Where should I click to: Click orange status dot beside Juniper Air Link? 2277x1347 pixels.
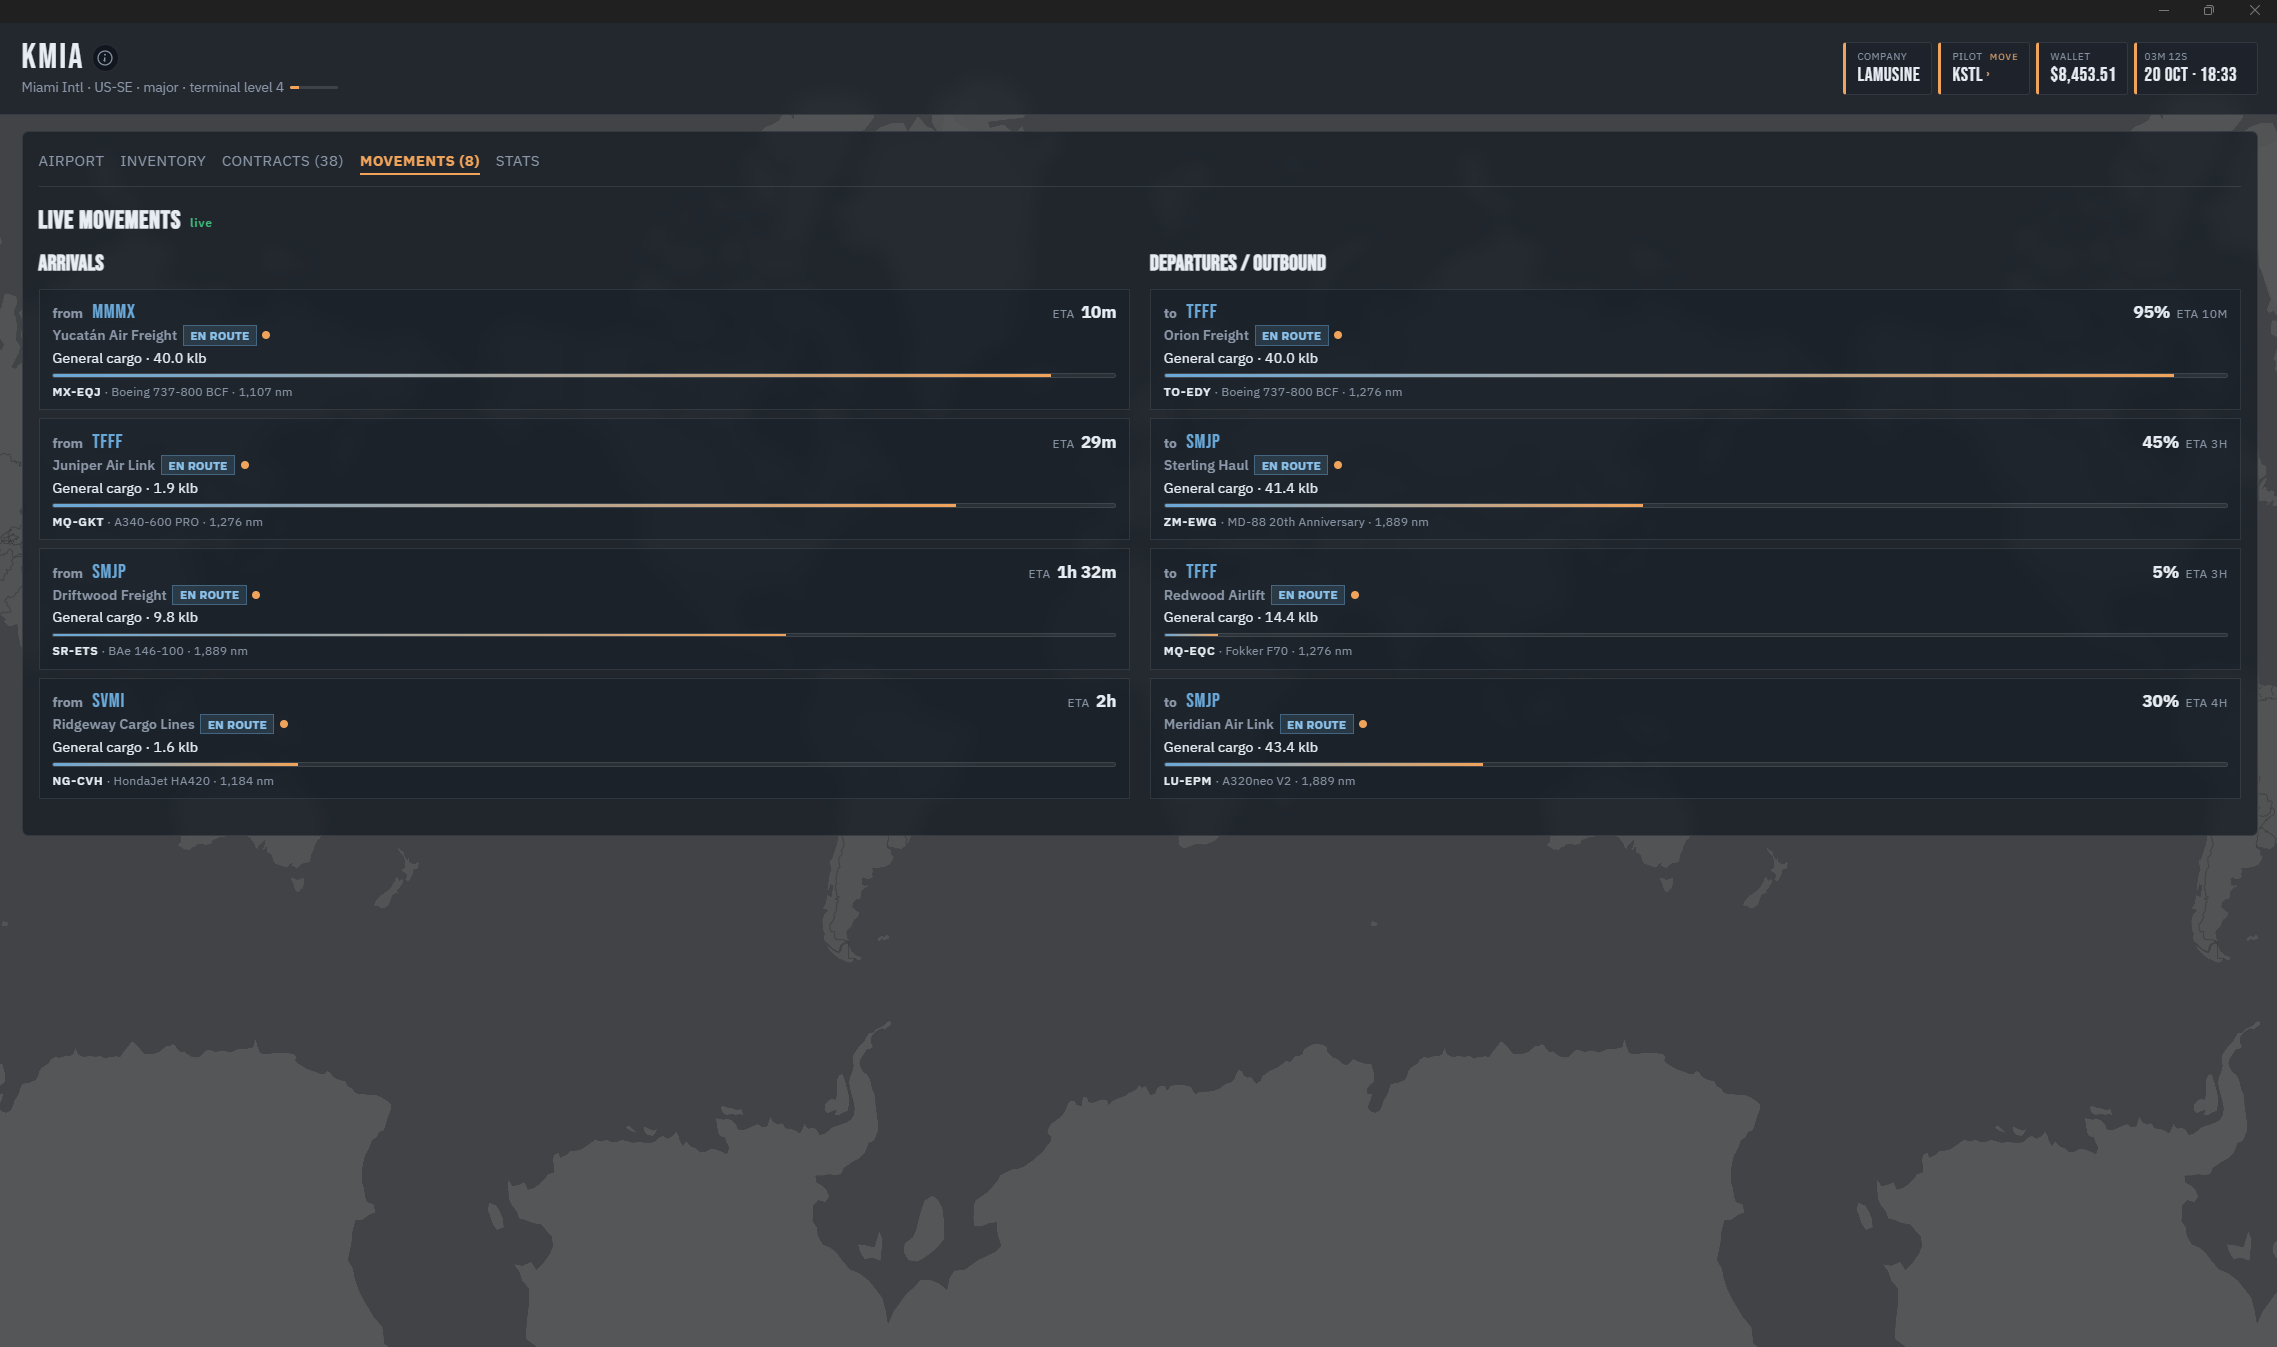(x=245, y=465)
